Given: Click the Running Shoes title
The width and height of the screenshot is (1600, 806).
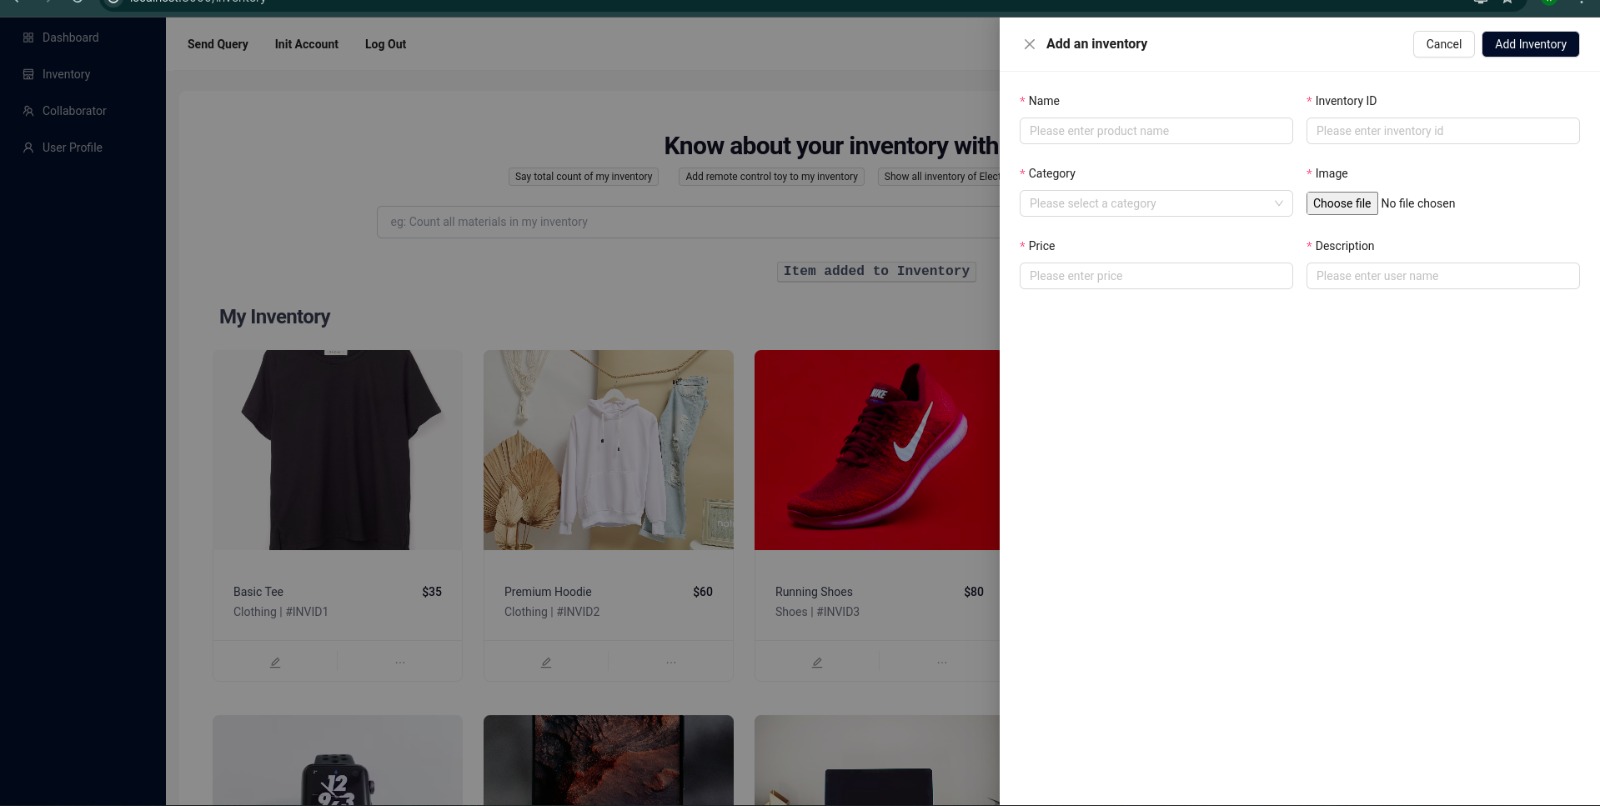Looking at the screenshot, I should tap(814, 592).
